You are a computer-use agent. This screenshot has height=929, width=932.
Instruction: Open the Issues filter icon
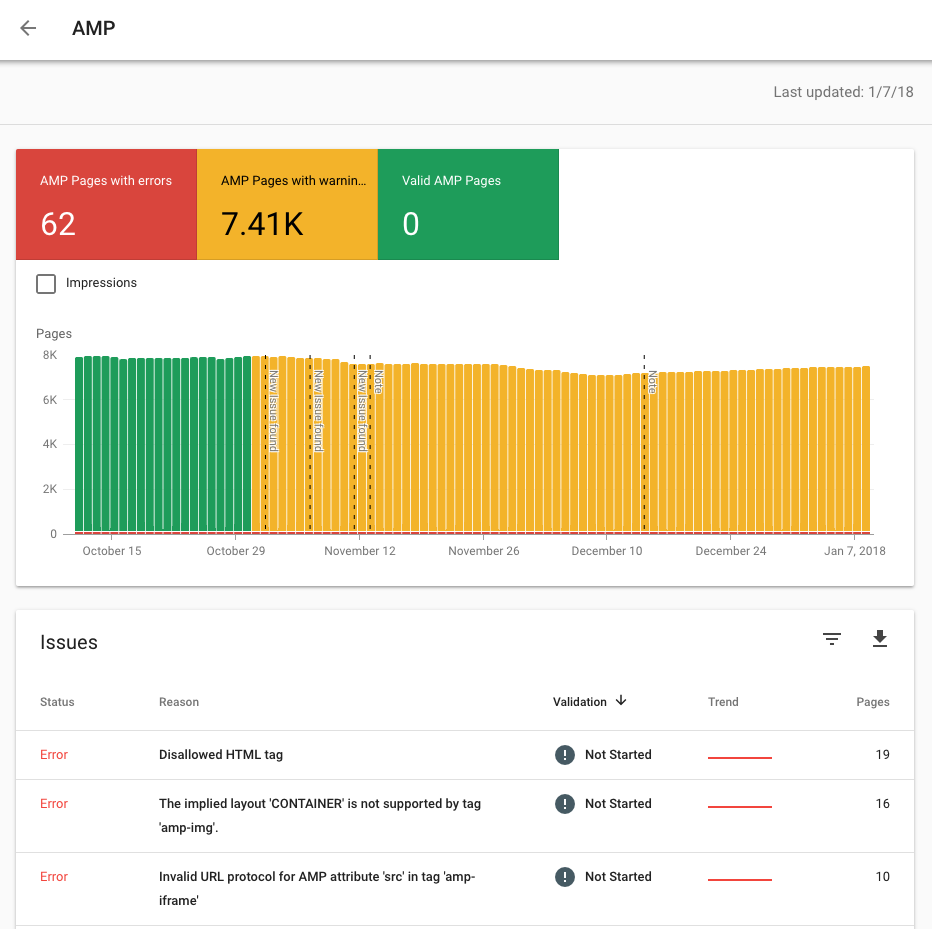click(x=832, y=639)
